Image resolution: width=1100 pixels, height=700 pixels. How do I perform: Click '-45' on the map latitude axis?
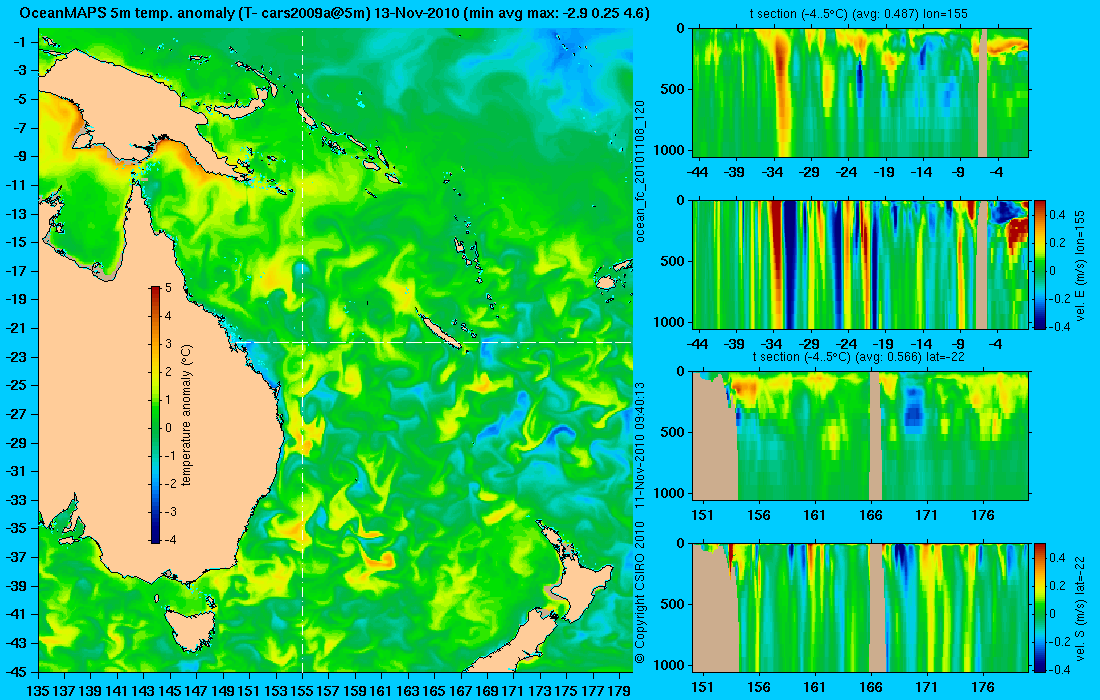(16, 671)
